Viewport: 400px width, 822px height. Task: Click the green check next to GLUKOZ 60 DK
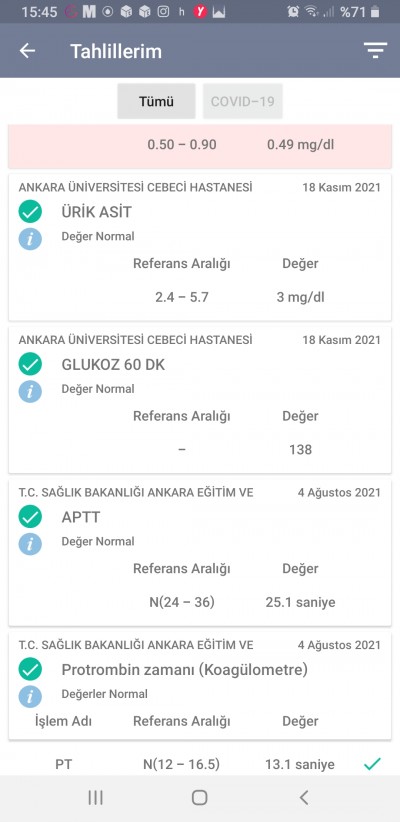pos(30,364)
